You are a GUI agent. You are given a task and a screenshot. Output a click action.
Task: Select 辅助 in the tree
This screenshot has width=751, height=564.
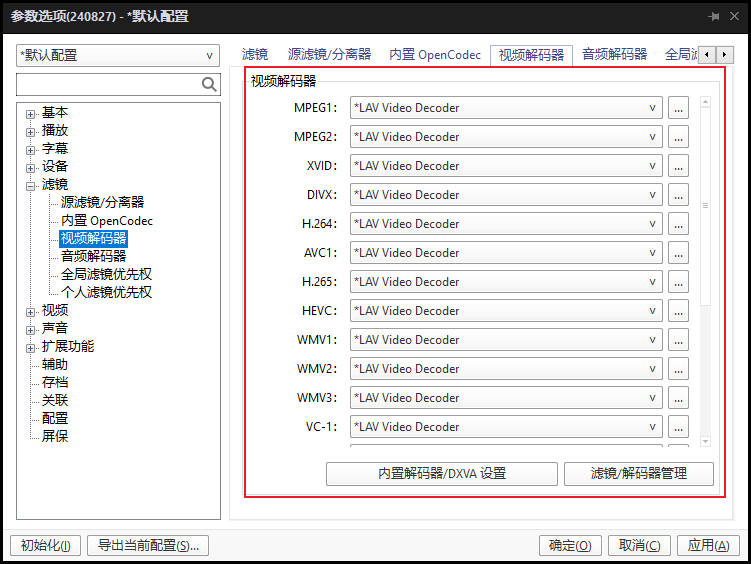pos(55,364)
